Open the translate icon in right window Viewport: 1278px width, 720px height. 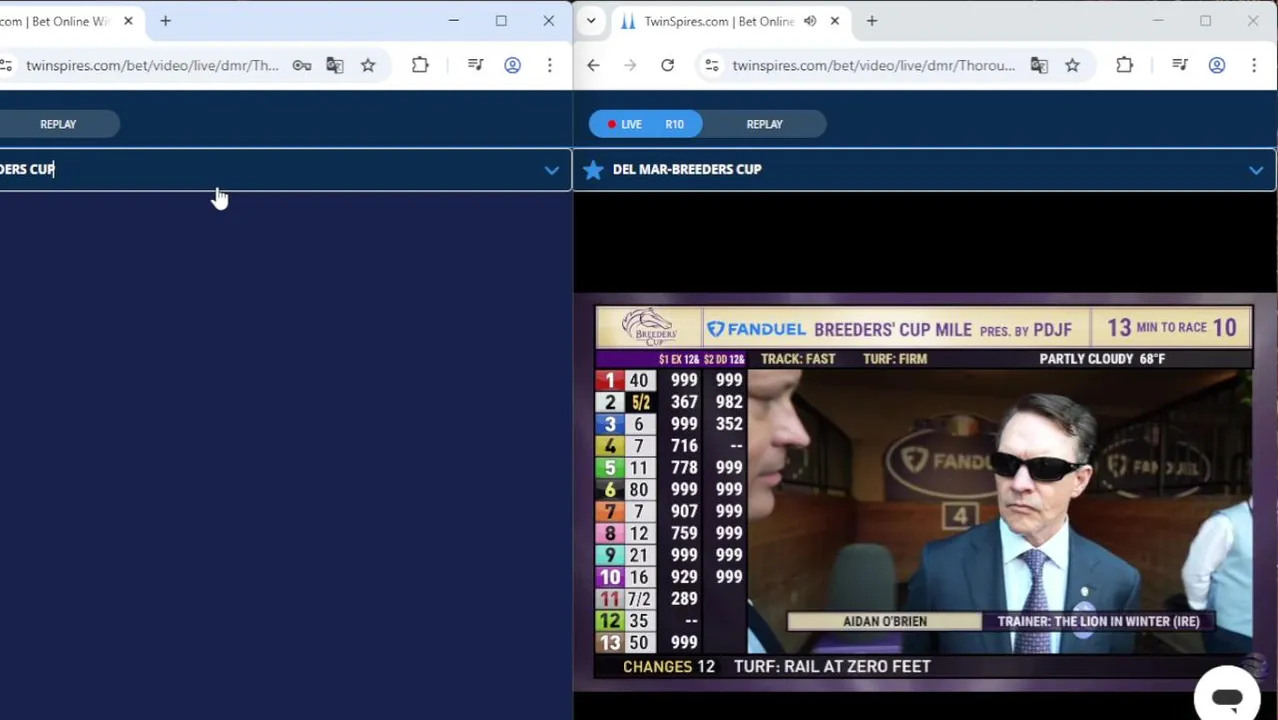1039,66
